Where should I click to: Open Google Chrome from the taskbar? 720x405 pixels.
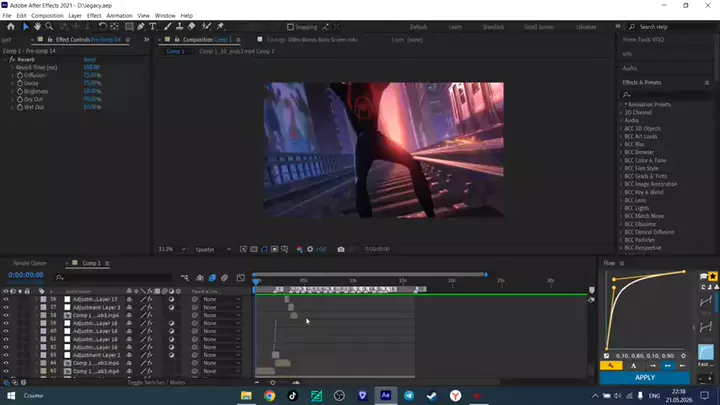[270, 395]
